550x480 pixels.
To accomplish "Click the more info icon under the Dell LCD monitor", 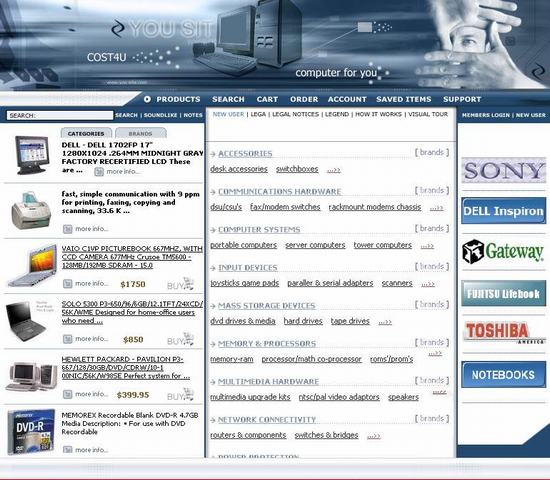I will (x=99, y=172).
